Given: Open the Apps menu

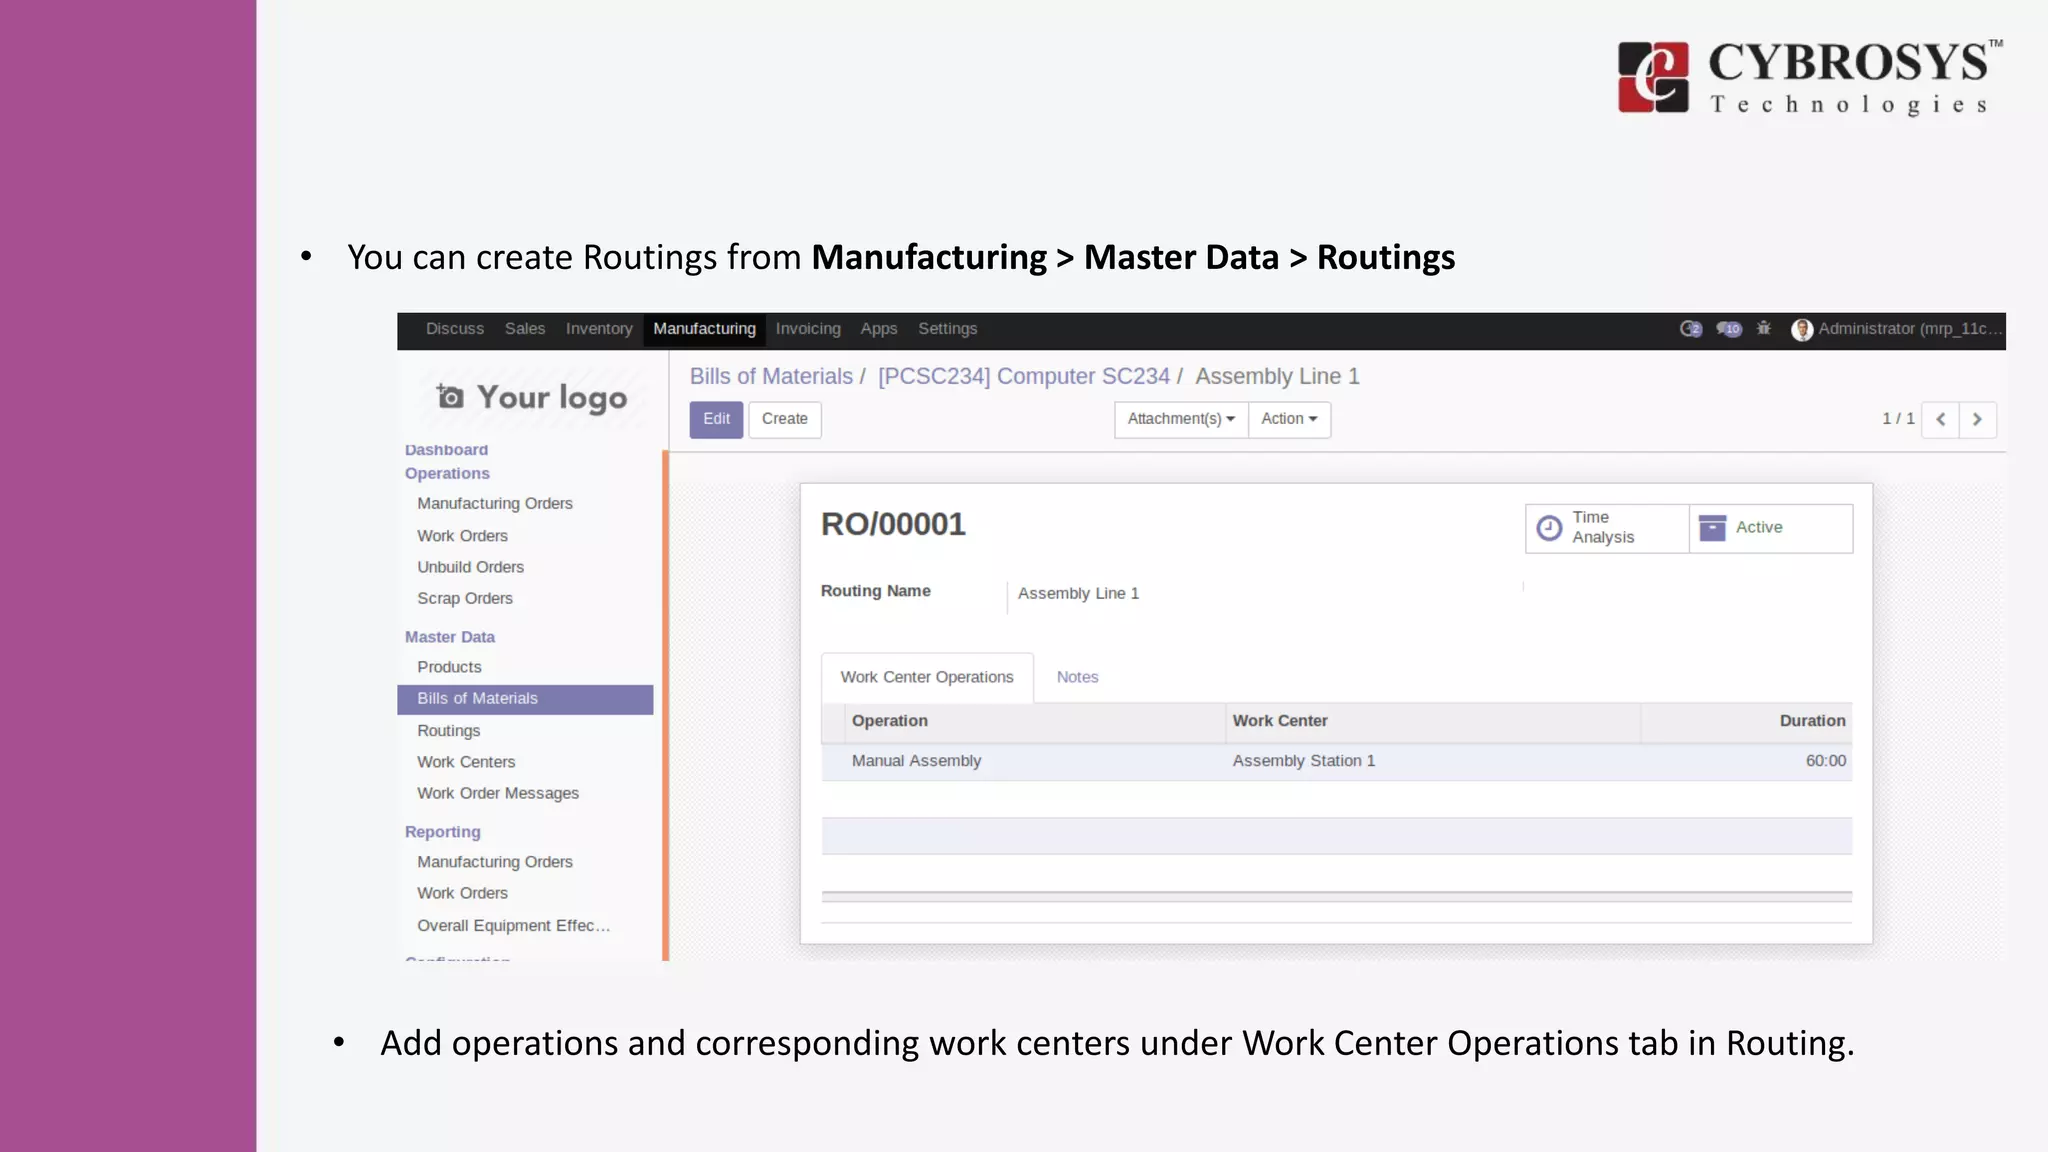Looking at the screenshot, I should pyautogui.click(x=879, y=329).
